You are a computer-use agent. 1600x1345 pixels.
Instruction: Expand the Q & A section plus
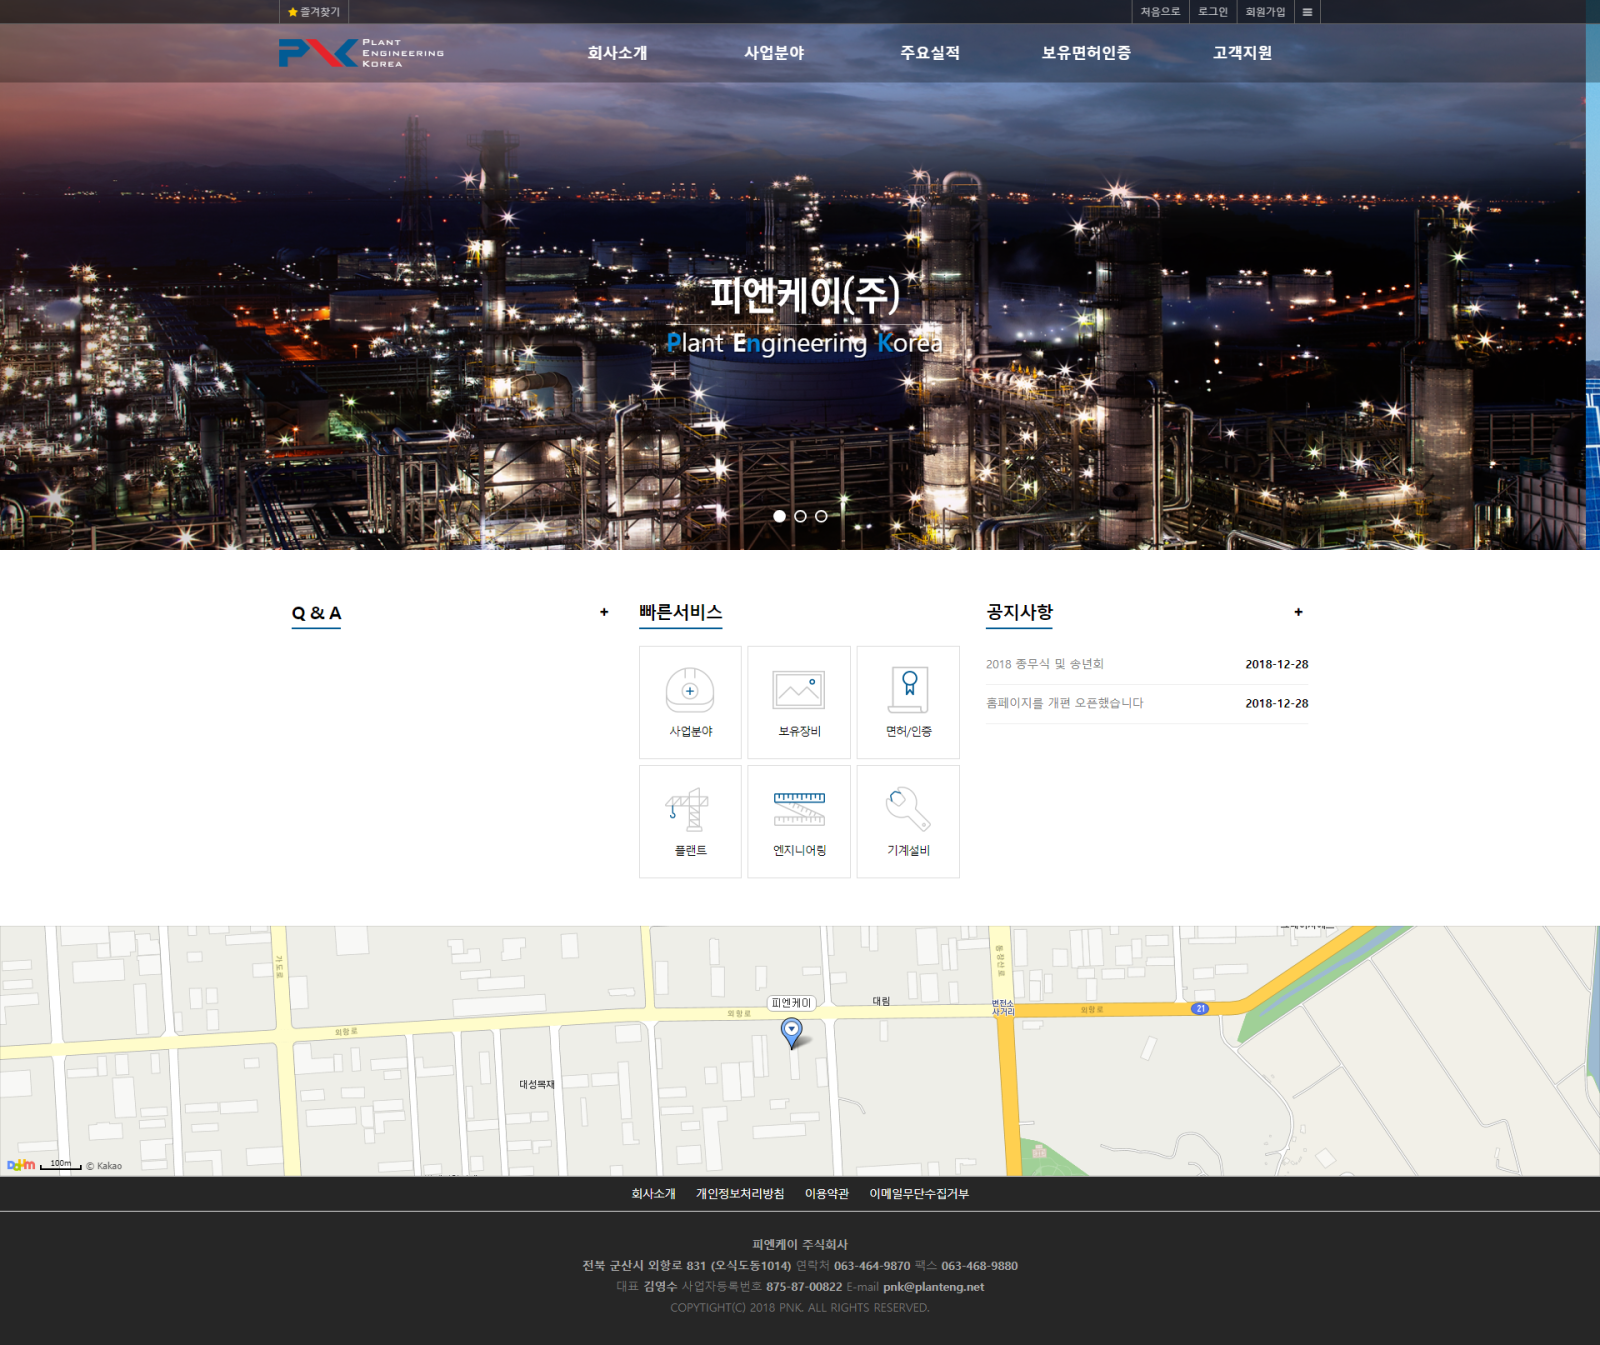(604, 612)
